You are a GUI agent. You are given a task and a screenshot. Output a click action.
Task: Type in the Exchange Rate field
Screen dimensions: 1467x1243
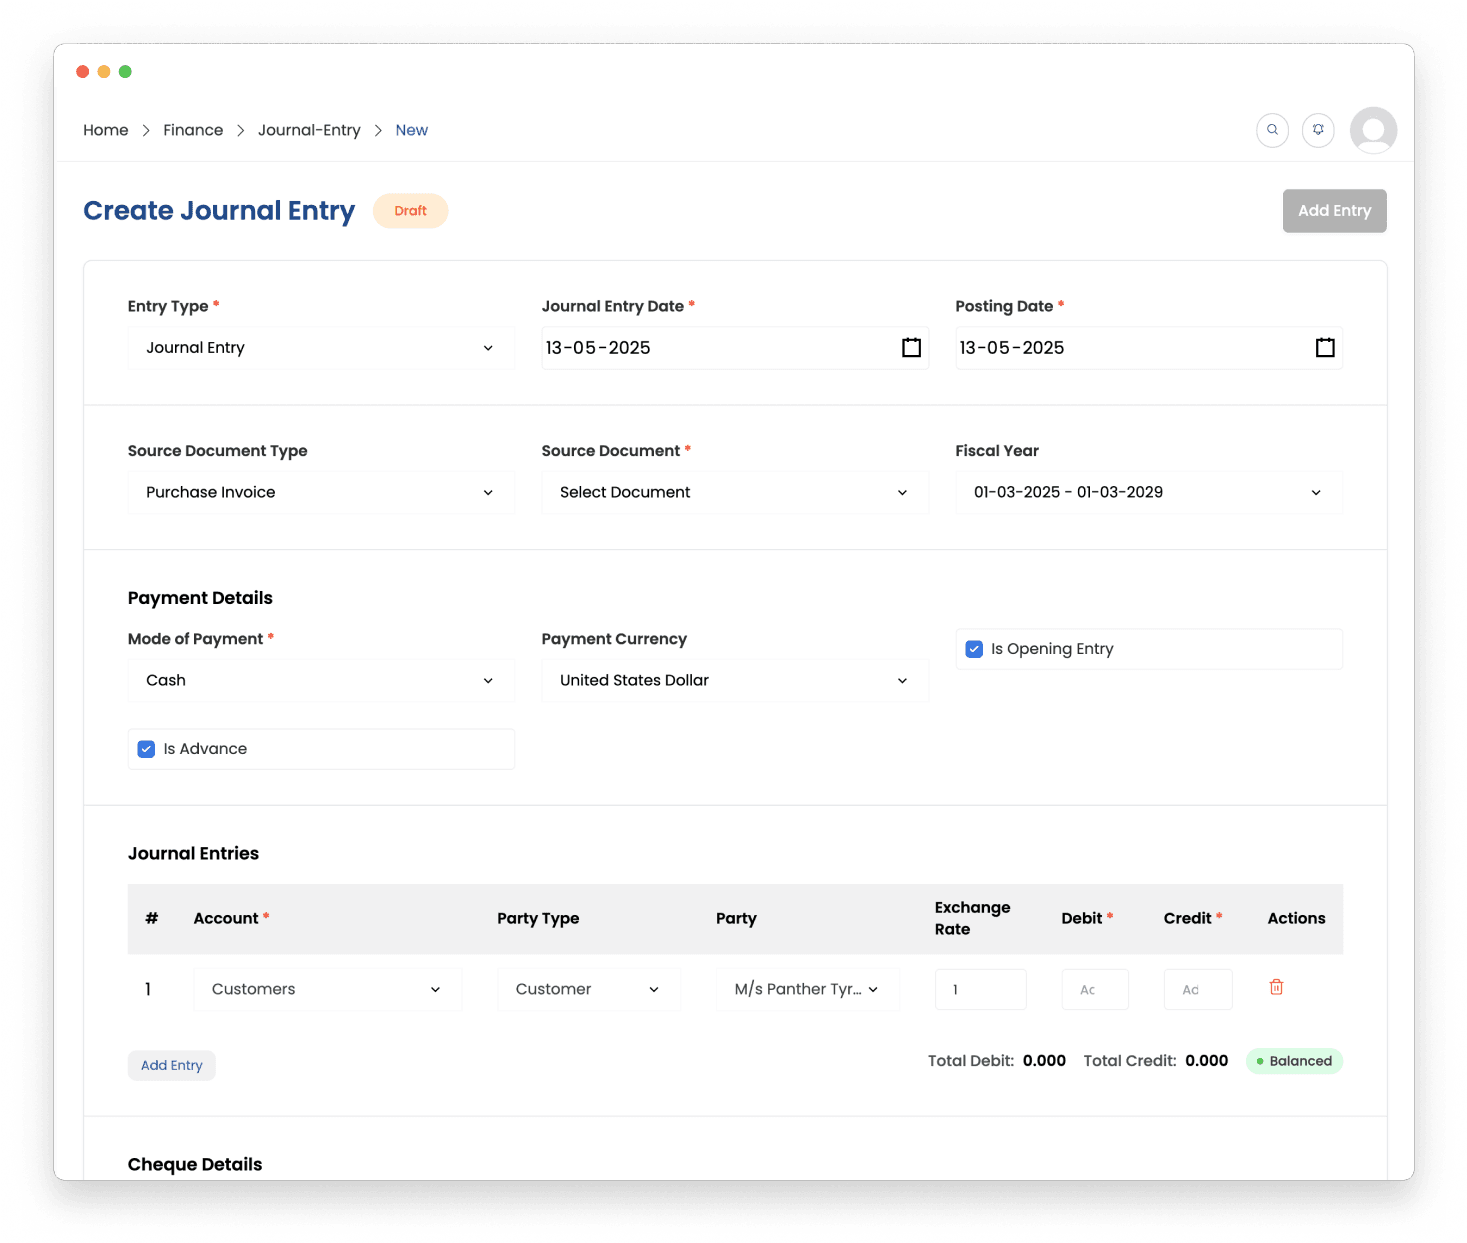pyautogui.click(x=980, y=989)
